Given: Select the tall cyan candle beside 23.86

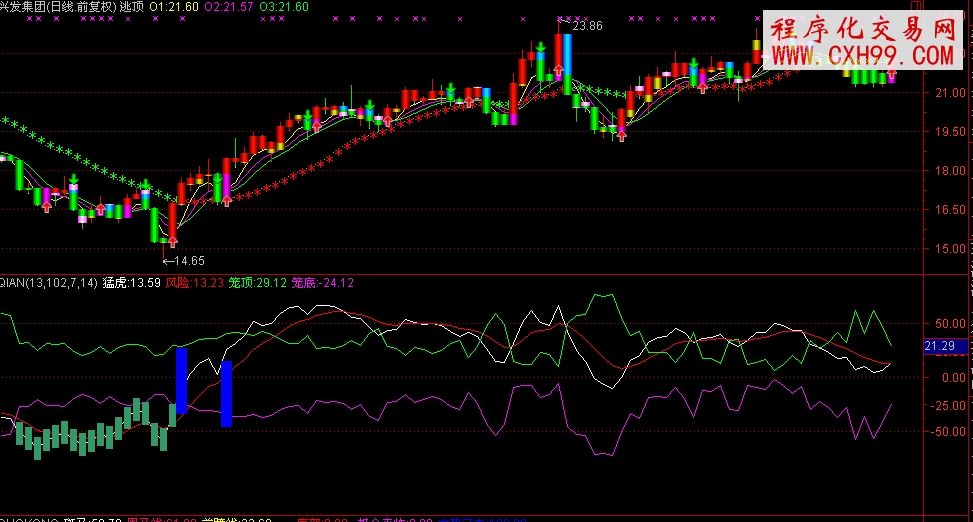Looking at the screenshot, I should tap(566, 63).
